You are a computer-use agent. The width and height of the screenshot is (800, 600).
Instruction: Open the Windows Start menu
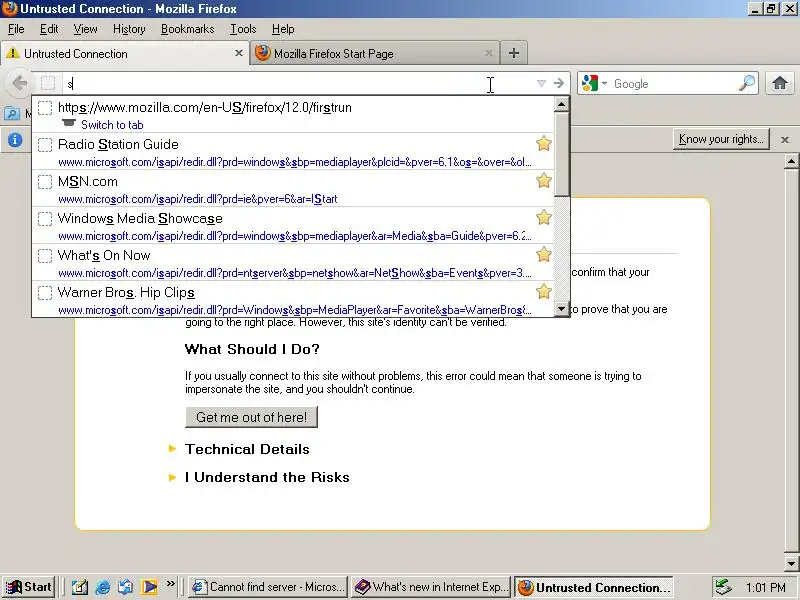click(x=29, y=587)
